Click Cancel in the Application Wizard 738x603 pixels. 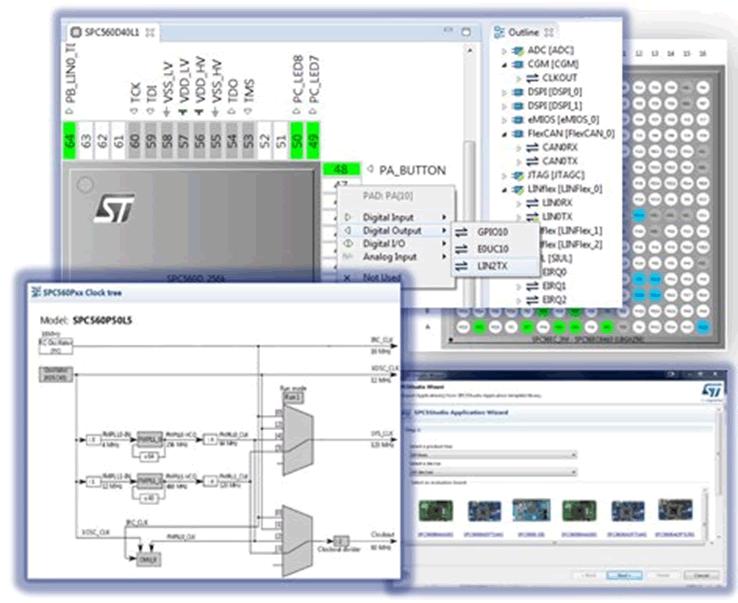(701, 575)
